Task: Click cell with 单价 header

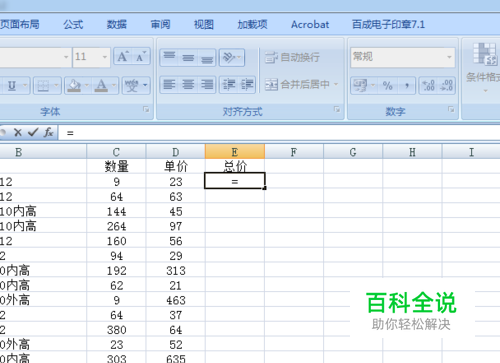Action: pyautogui.click(x=176, y=166)
